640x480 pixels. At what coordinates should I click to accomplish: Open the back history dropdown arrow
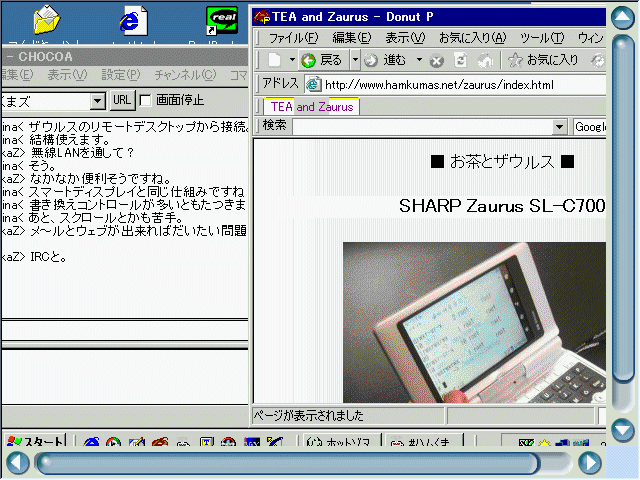[x=355, y=60]
